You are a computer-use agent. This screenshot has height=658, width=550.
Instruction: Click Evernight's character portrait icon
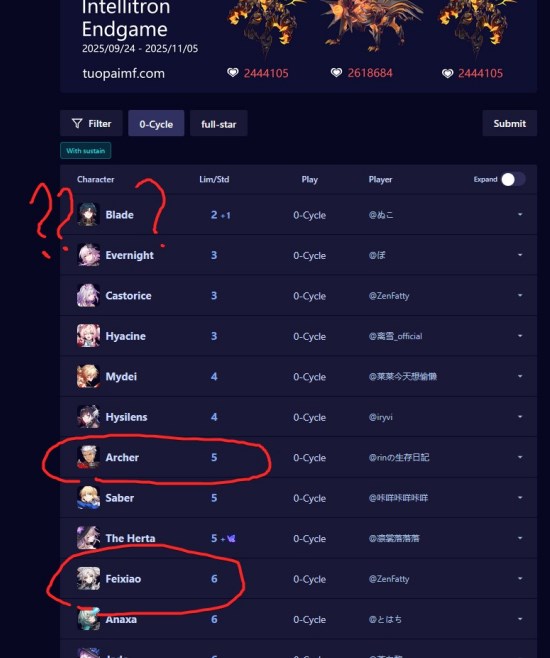[89, 255]
